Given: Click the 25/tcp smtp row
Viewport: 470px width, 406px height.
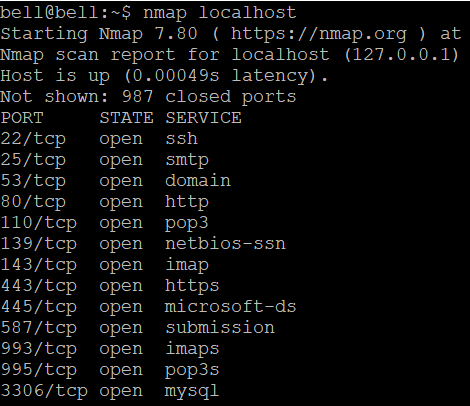Looking at the screenshot, I should 105,160.
